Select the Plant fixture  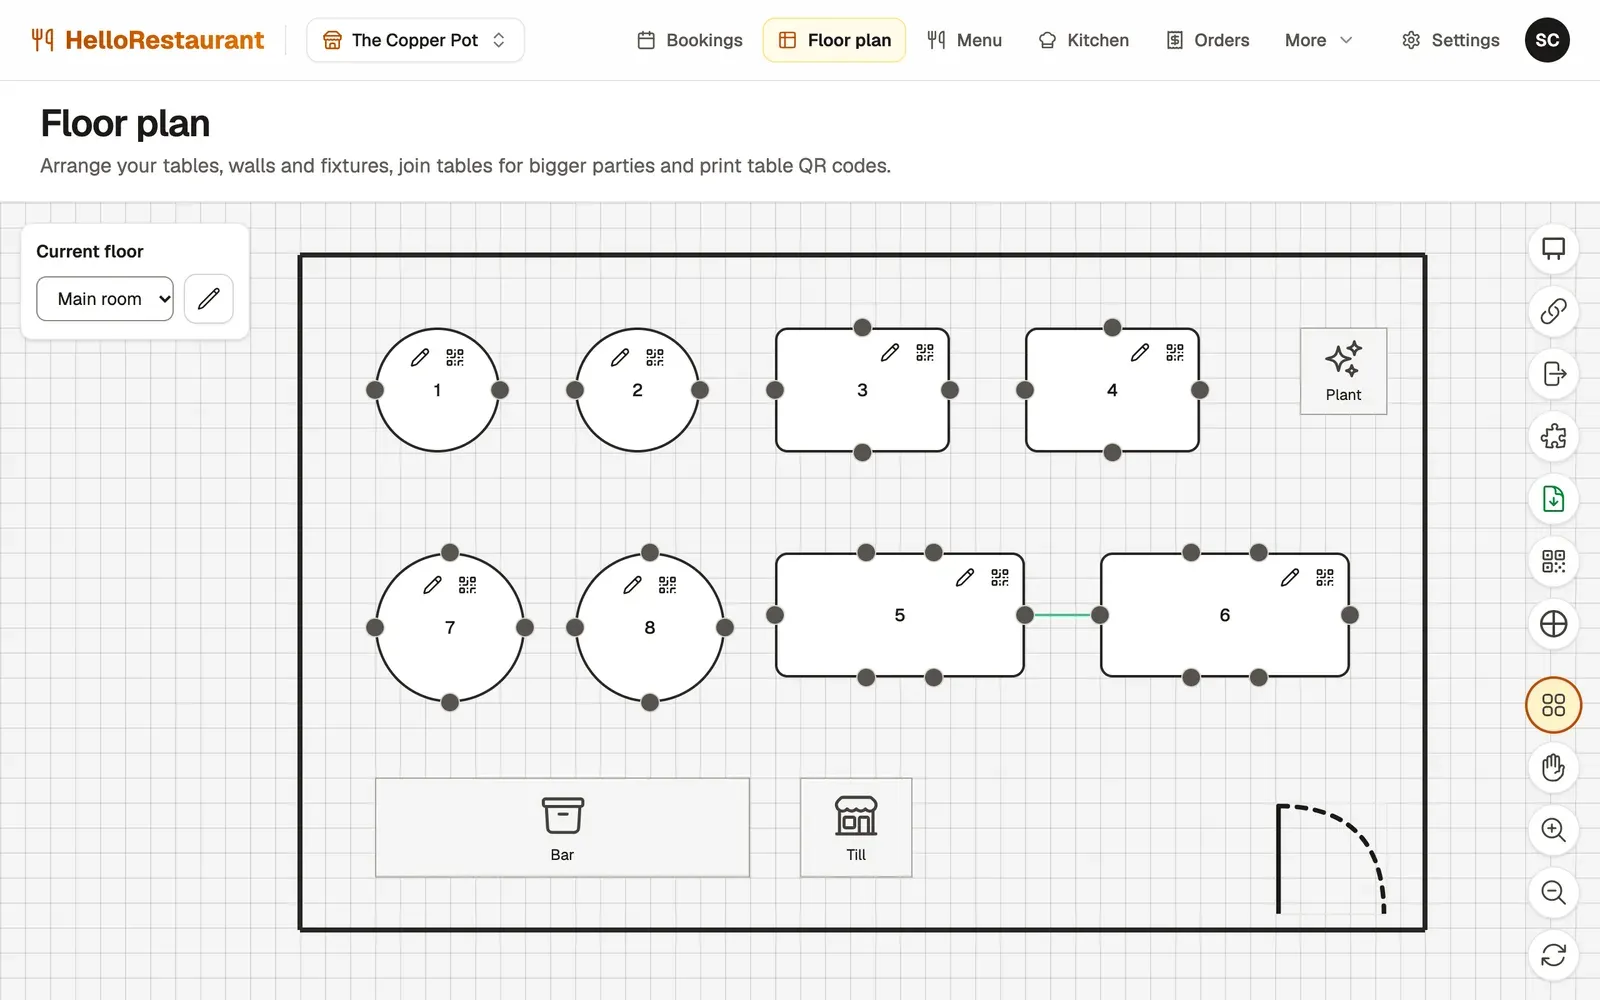pyautogui.click(x=1343, y=371)
